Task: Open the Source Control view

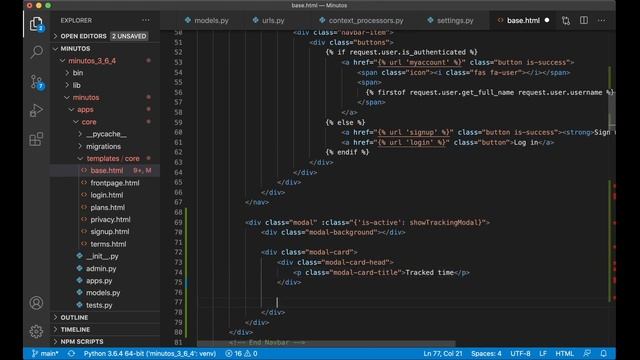Action: pos(36,82)
